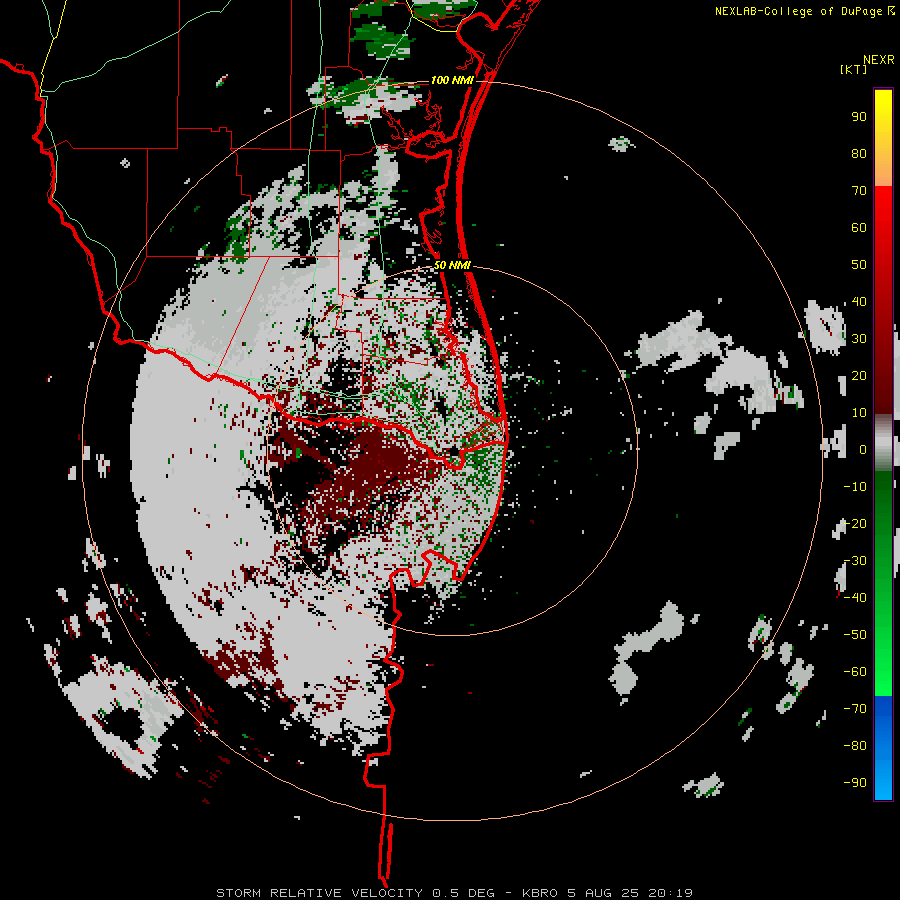Click the 50 NMI range ring label
The width and height of the screenshot is (900, 900).
coord(452,265)
